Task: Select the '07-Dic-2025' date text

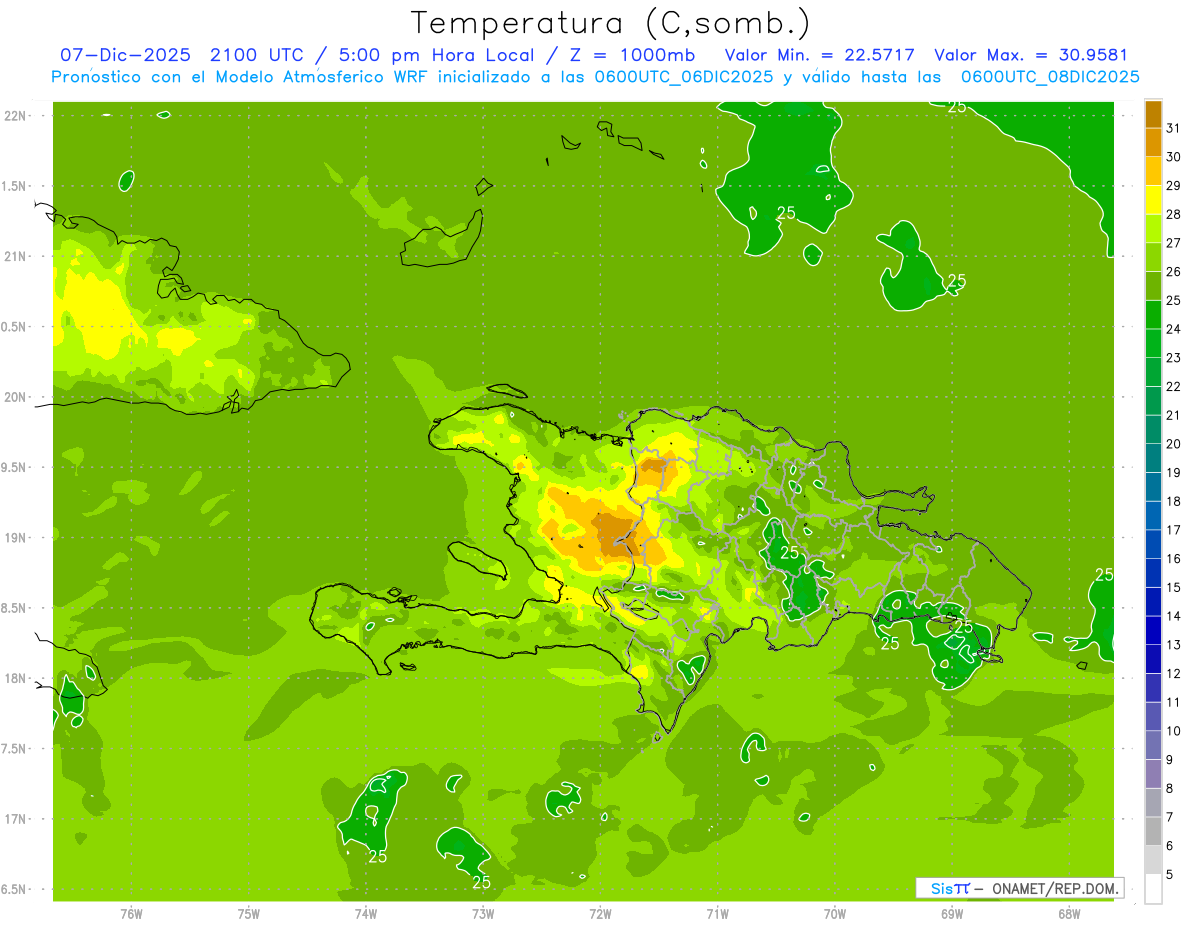Action: click(x=125, y=55)
